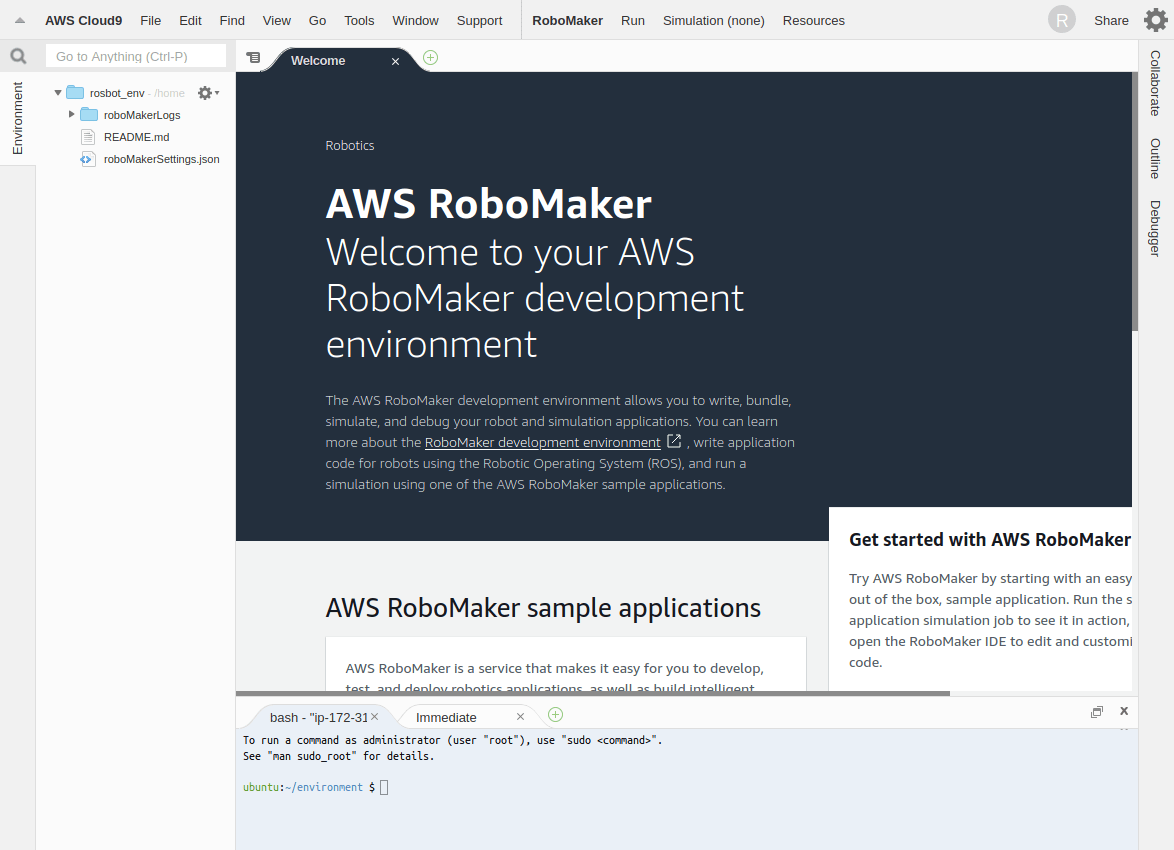The width and height of the screenshot is (1174, 850).
Task: Toggle the Environment side panel
Action: 18,118
